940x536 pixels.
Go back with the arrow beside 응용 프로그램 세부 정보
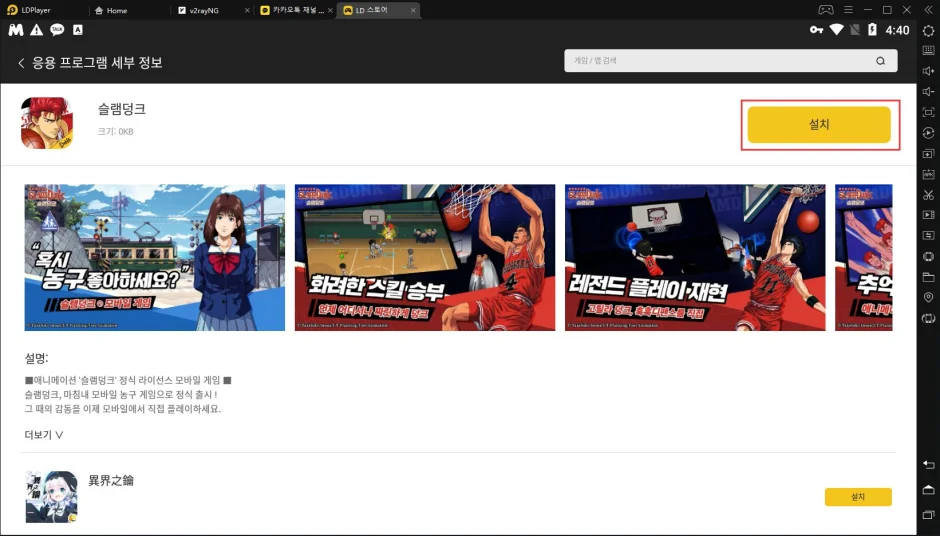[x=21, y=63]
